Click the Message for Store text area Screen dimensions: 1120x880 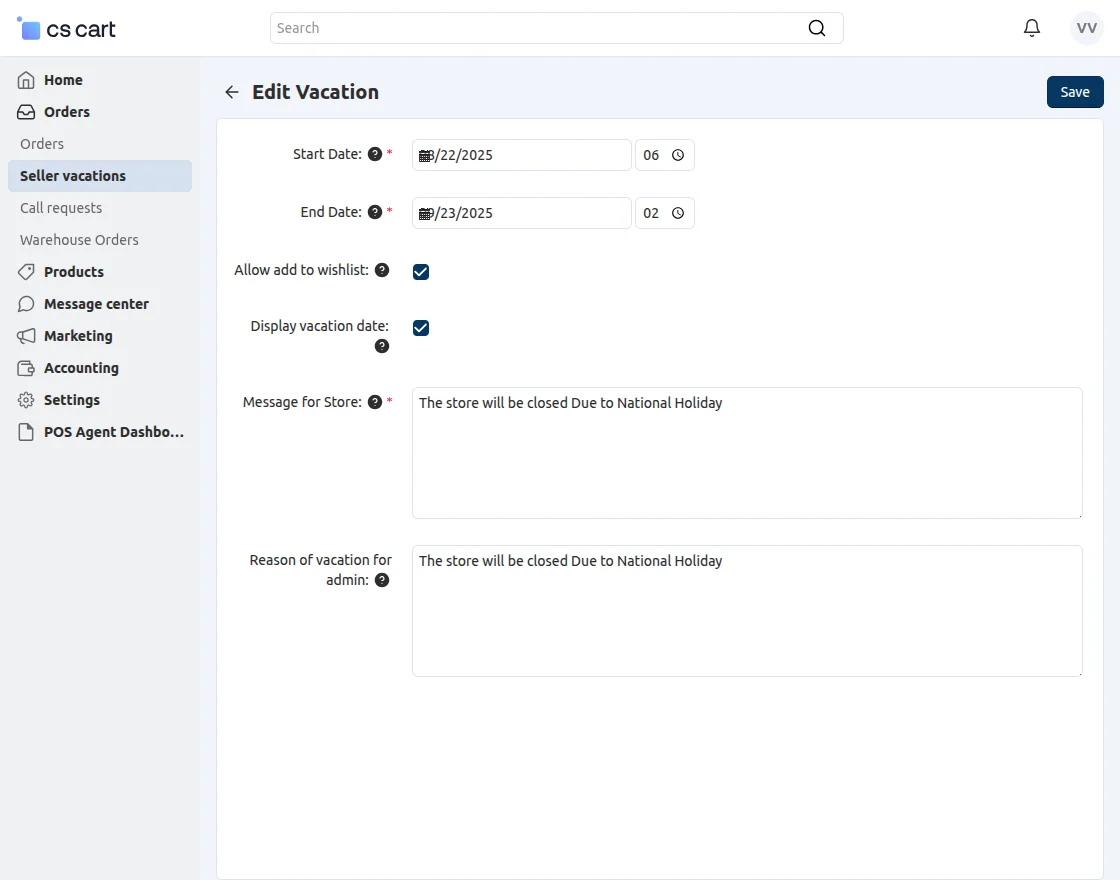(746, 453)
